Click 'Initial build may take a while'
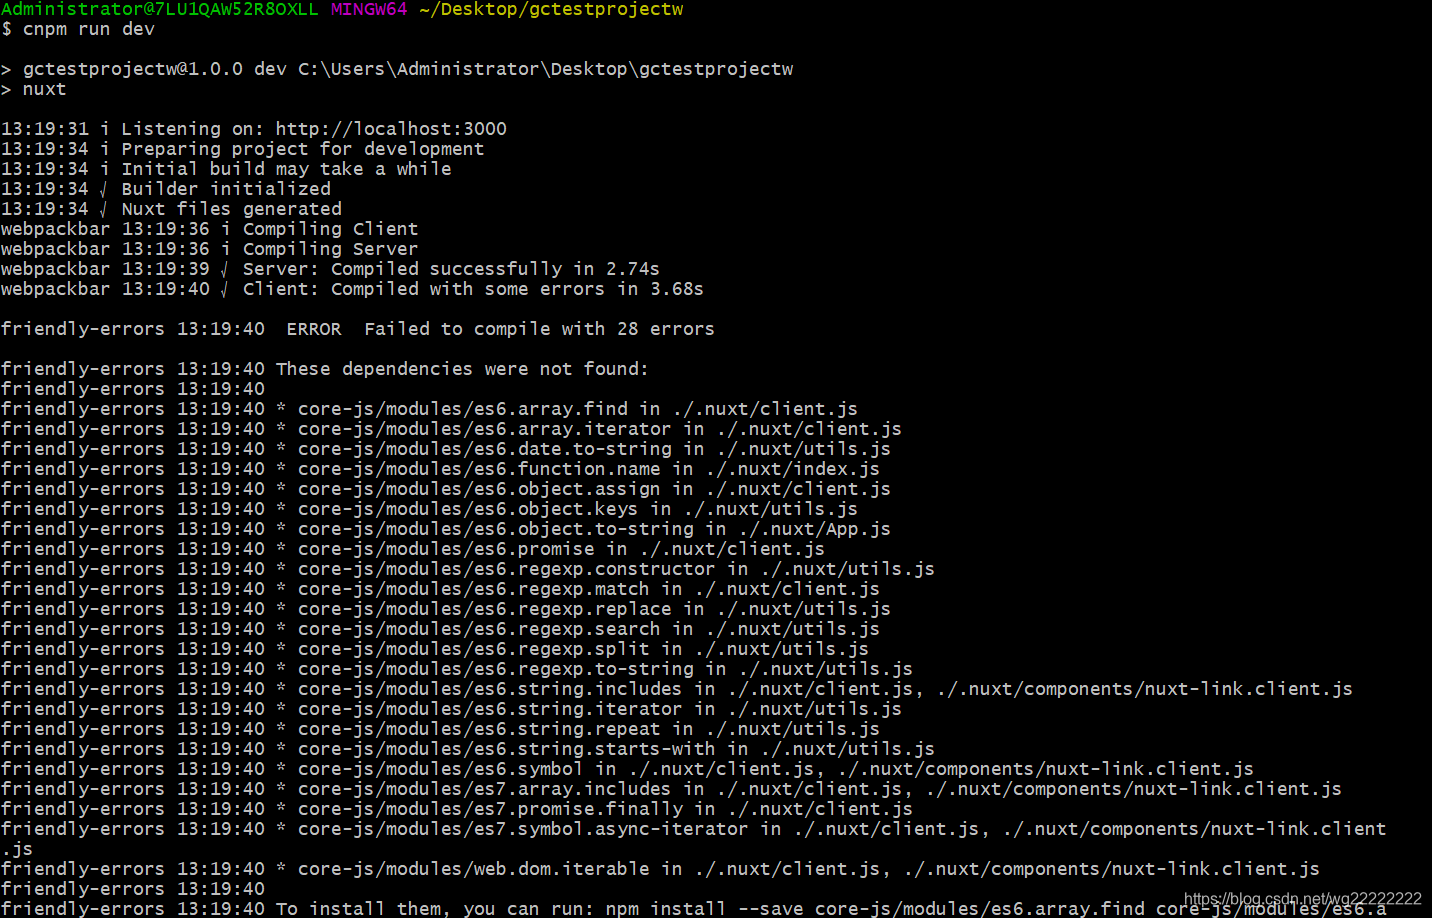Image resolution: width=1432 pixels, height=918 pixels. coord(226,169)
